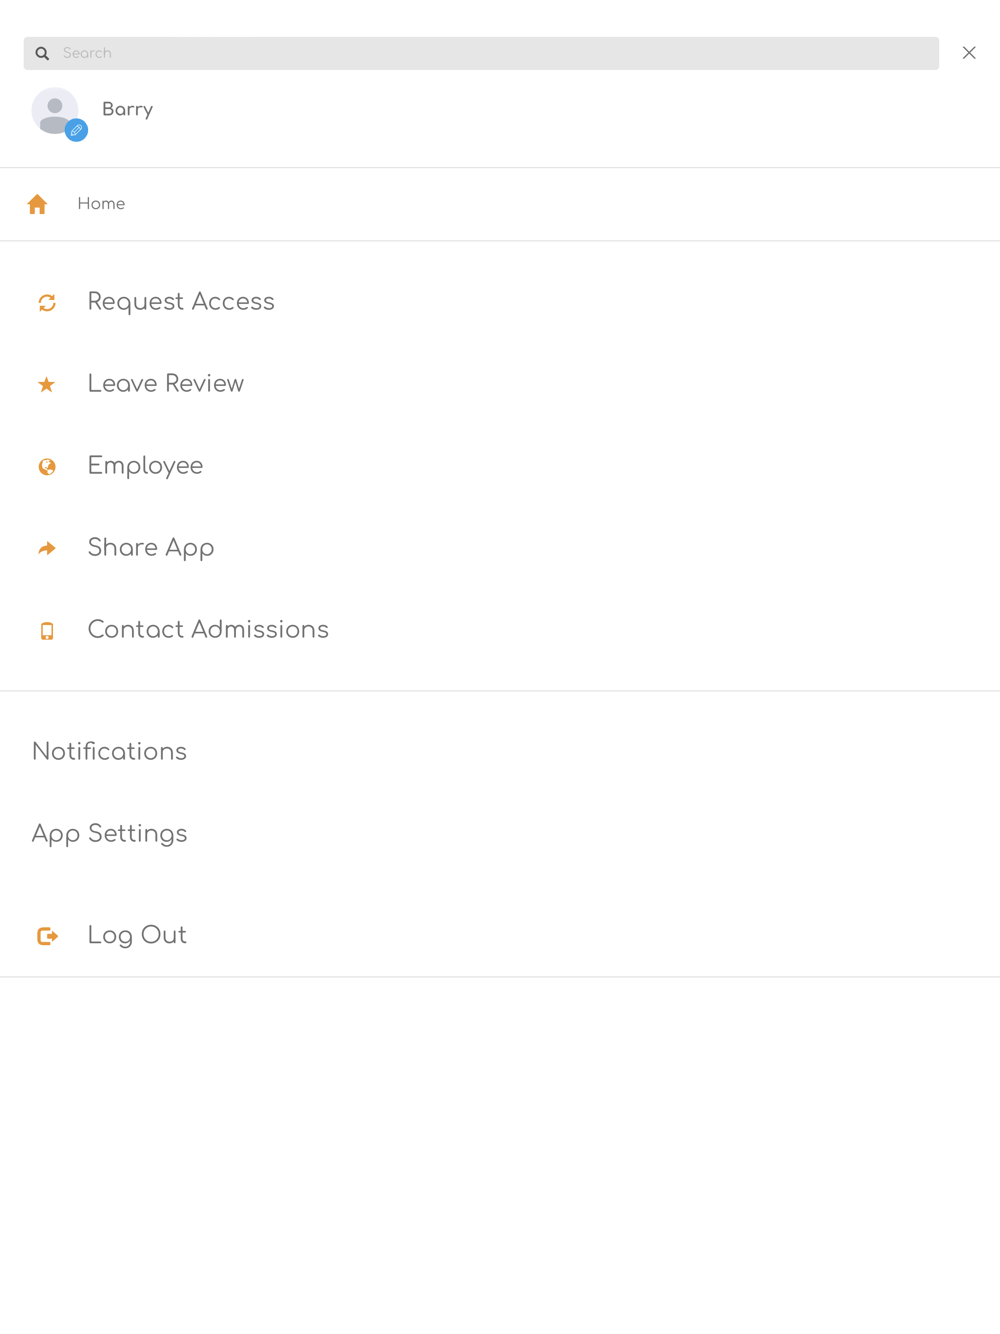This screenshot has height=1334, width=1000.
Task: Focus the Search input field
Action: [481, 54]
